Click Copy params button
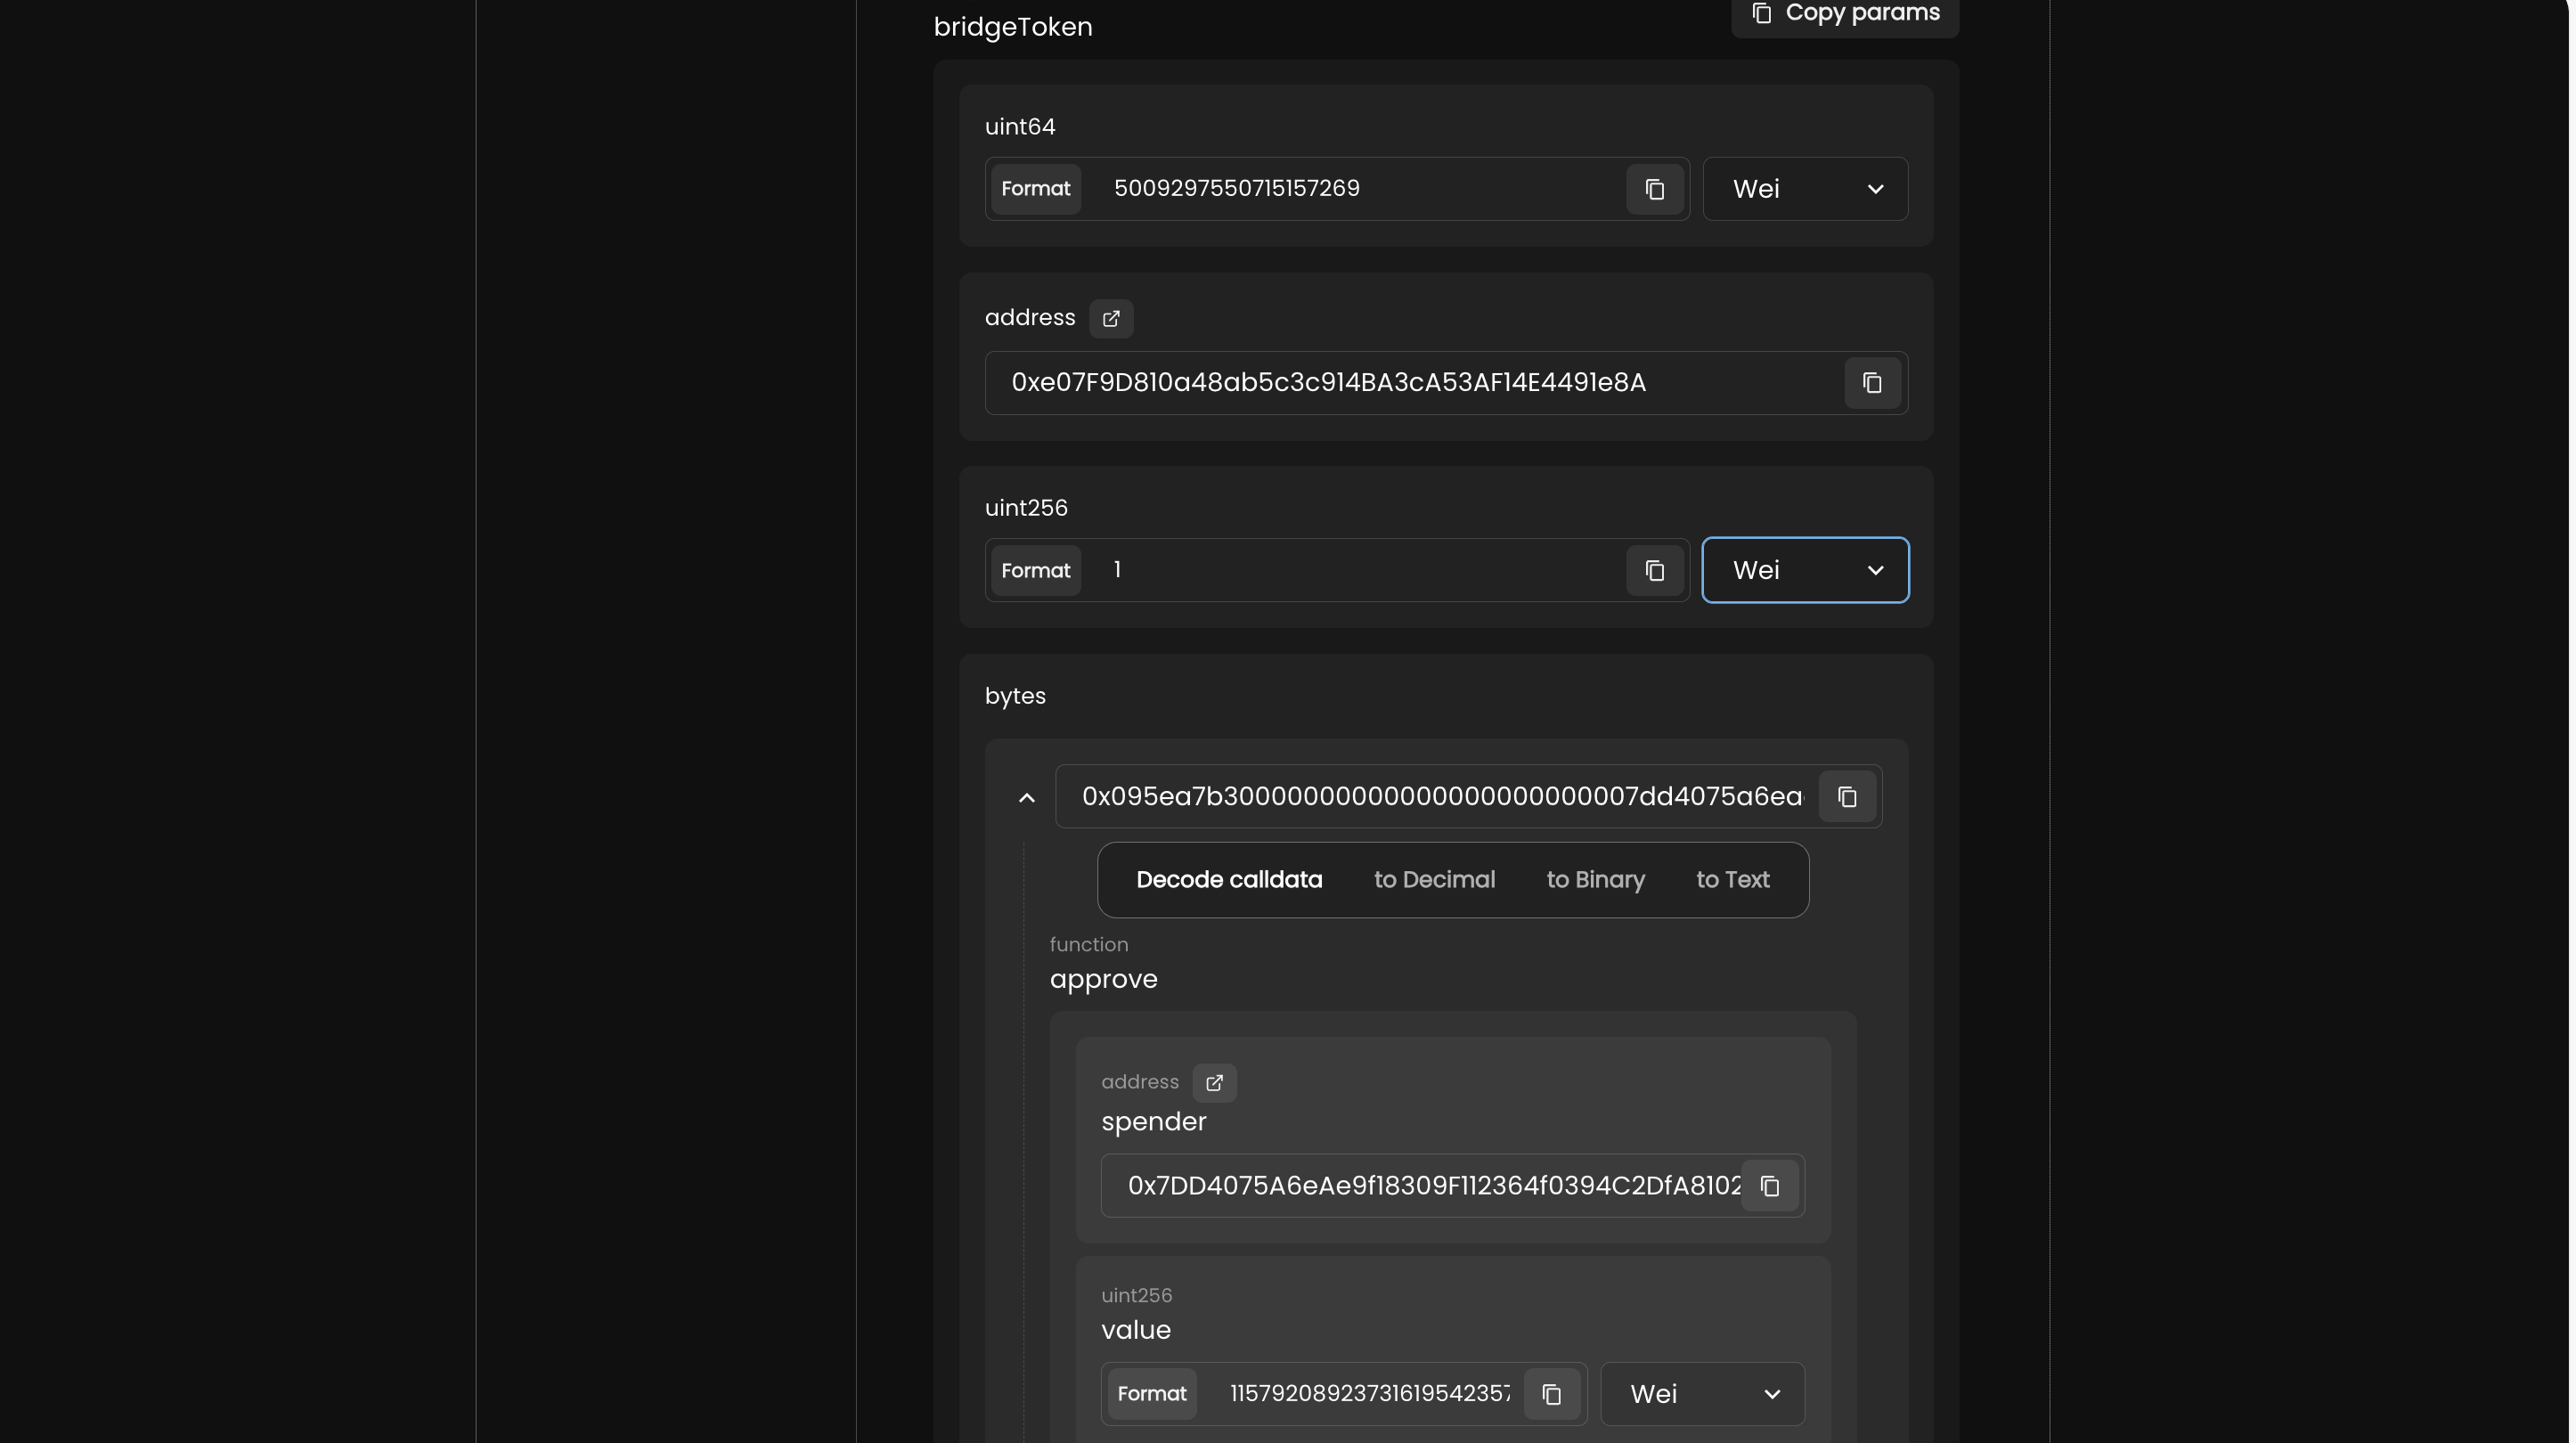Image resolution: width=2576 pixels, height=1443 pixels. click(x=1844, y=14)
